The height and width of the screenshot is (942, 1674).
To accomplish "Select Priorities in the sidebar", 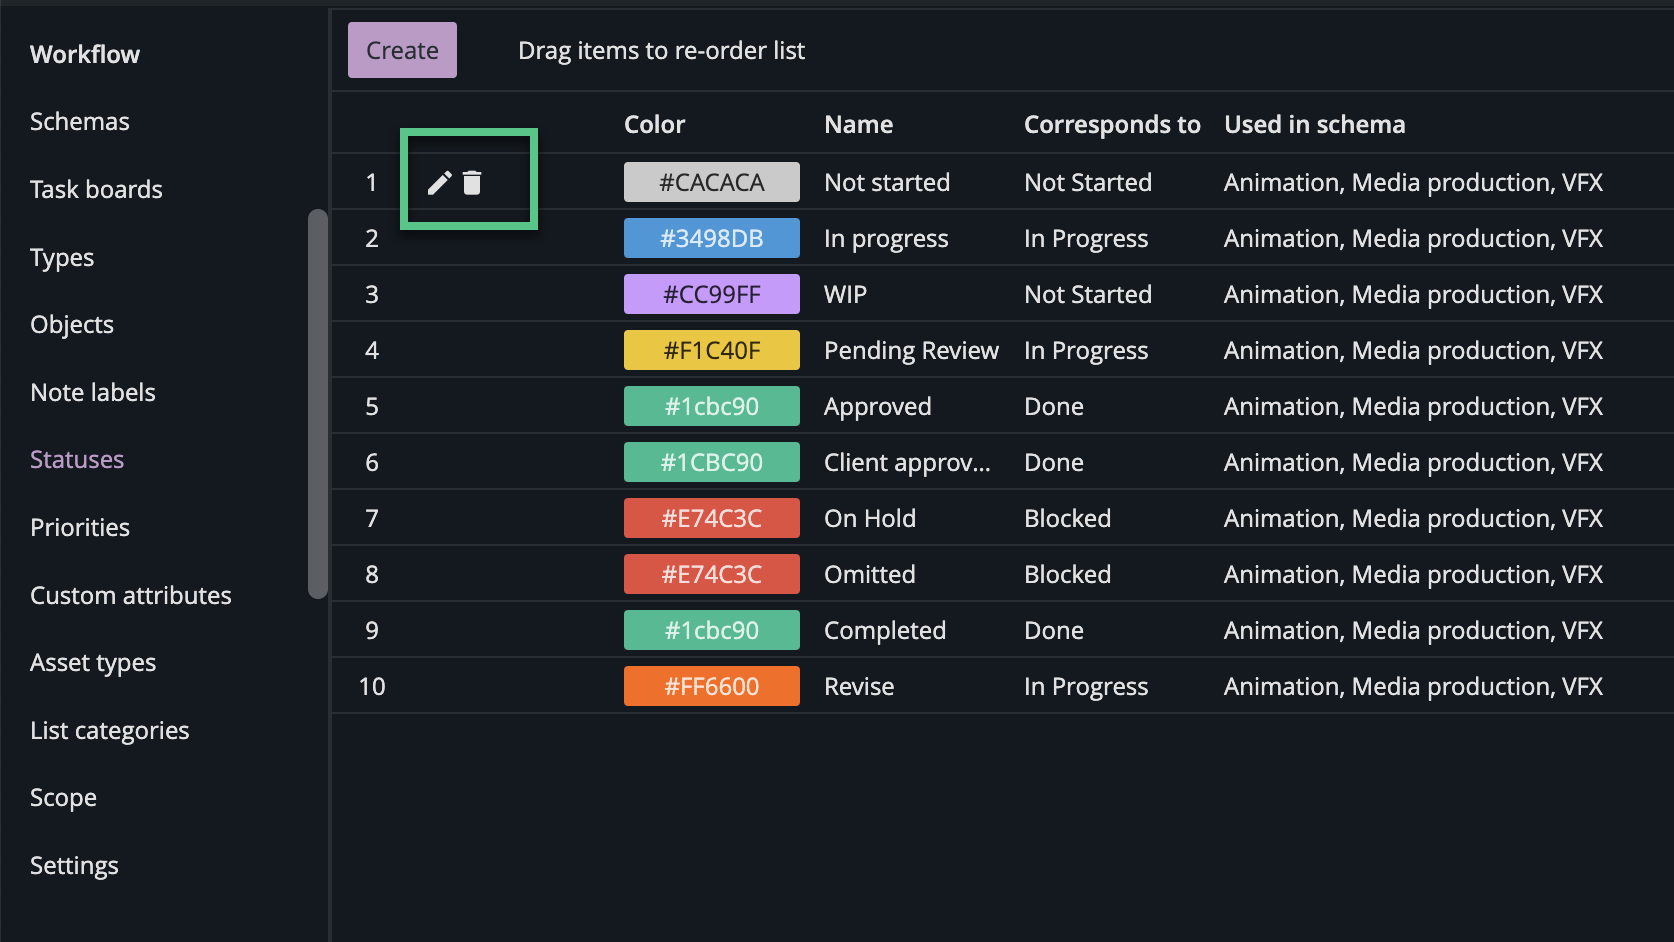I will (x=80, y=528).
